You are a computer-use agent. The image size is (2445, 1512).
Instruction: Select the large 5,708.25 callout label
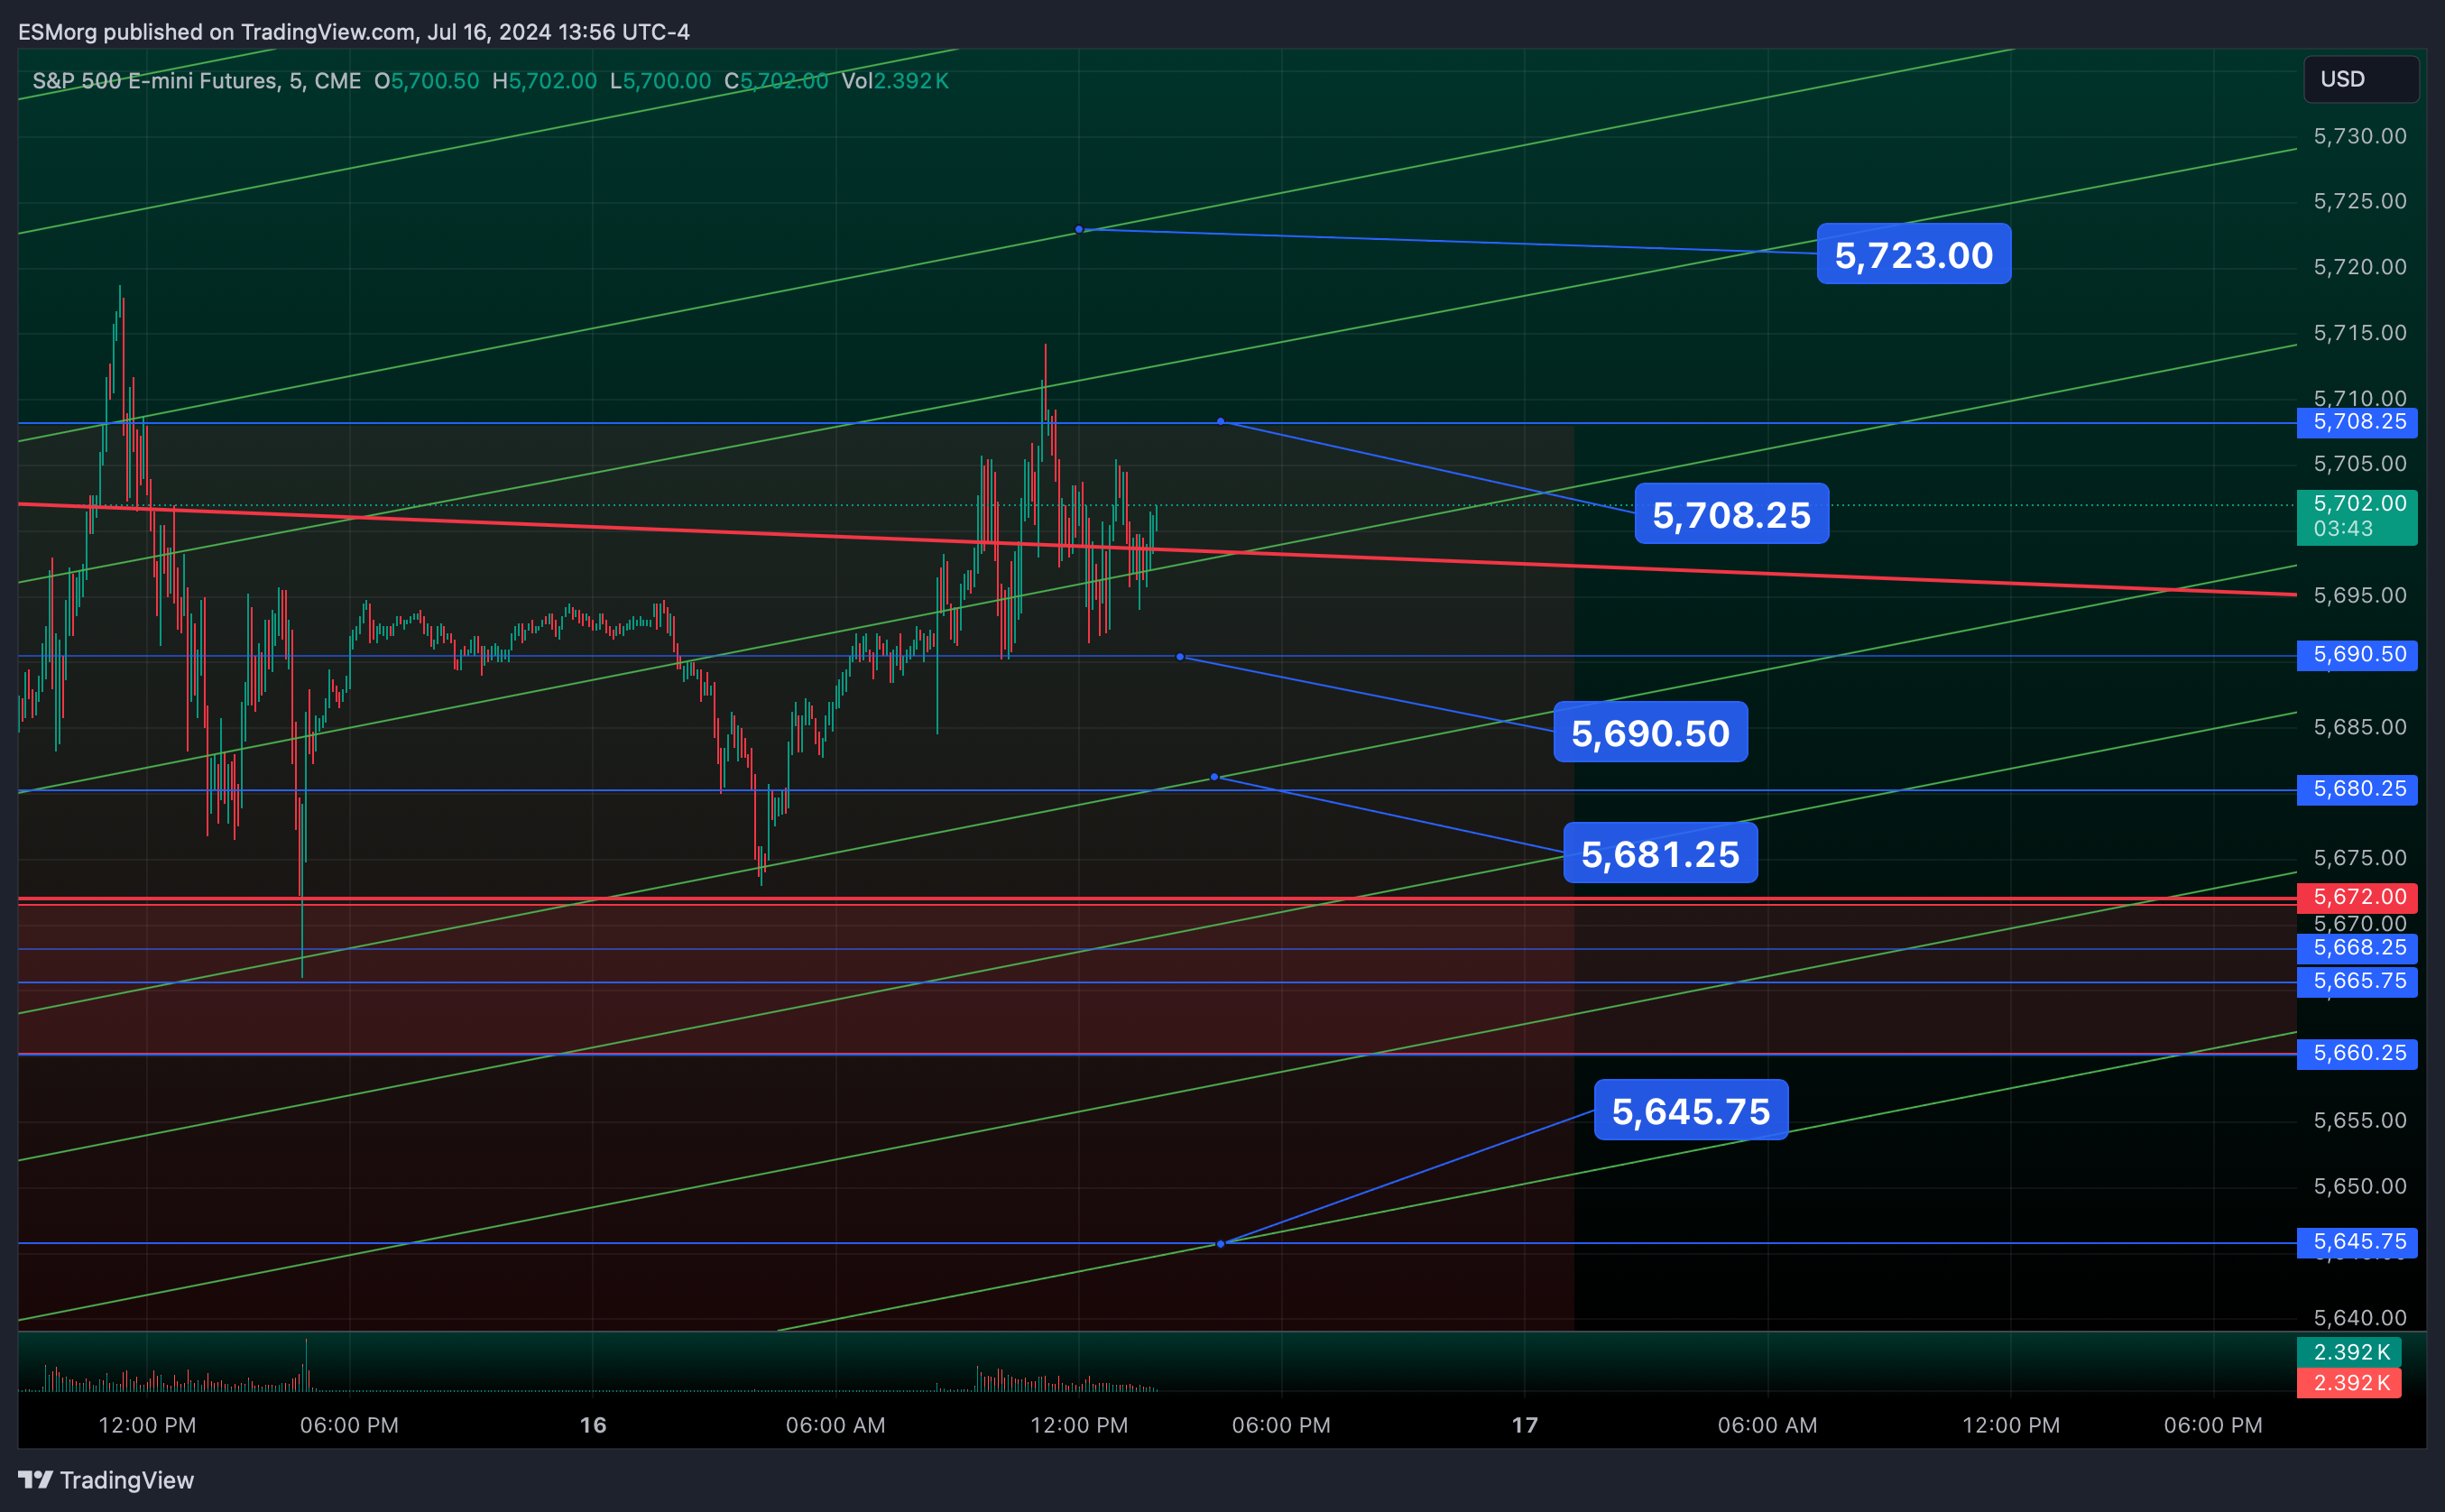click(1731, 514)
